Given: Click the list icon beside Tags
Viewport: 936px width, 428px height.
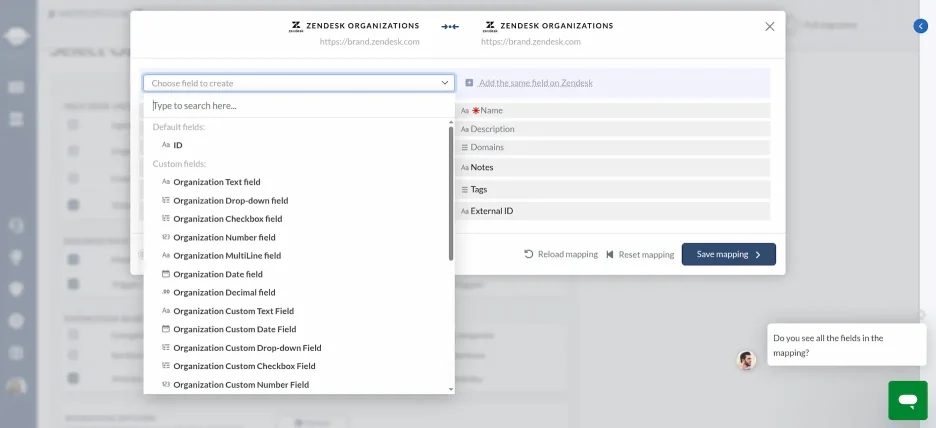Looking at the screenshot, I should coord(464,190).
